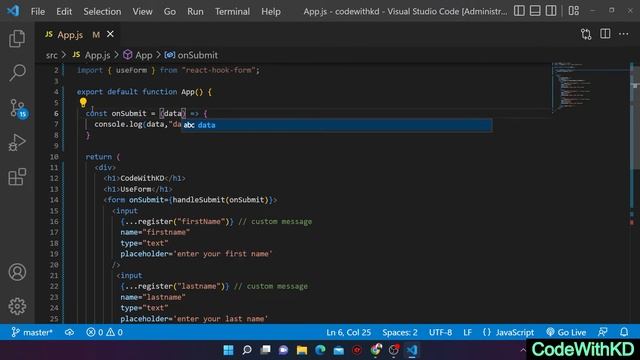Screen dimensions: 640x360
Task: Click the Synchronize Changes cloud icon
Action: click(69, 332)
